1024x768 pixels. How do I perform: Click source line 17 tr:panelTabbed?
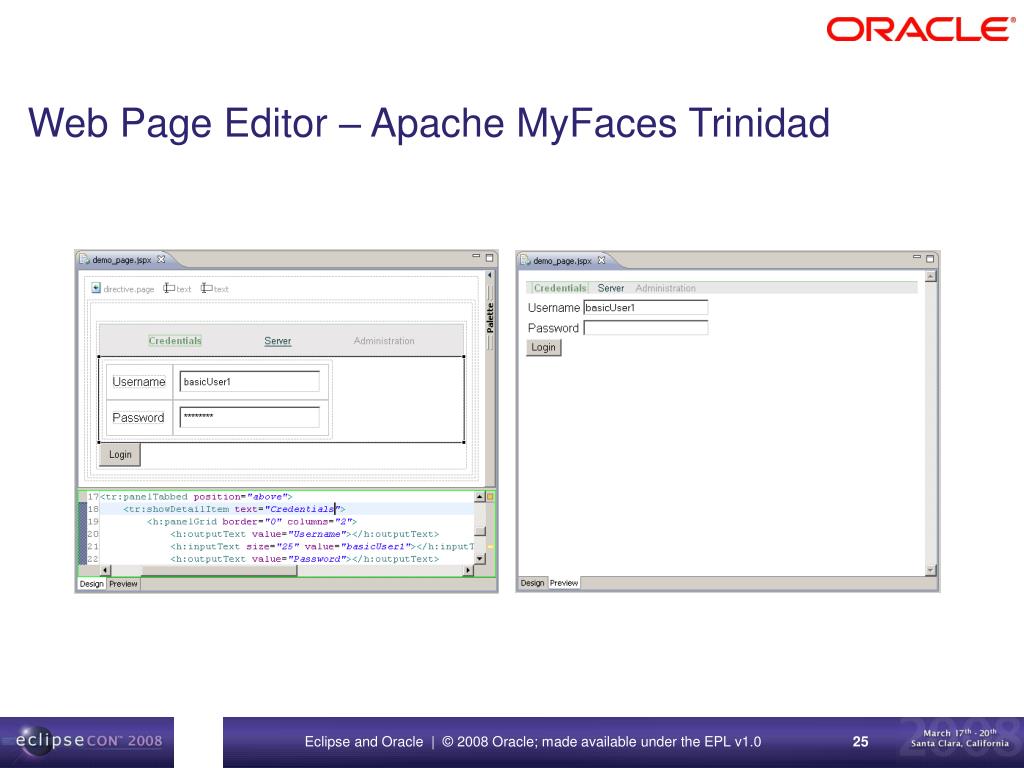coord(196,497)
